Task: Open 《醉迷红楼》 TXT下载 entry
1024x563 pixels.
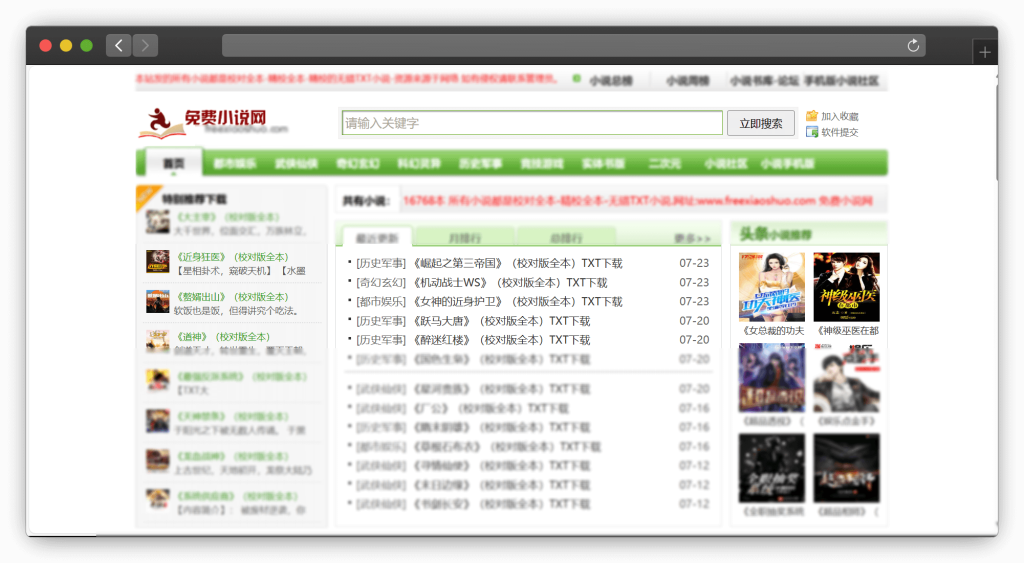Action: tap(502, 340)
